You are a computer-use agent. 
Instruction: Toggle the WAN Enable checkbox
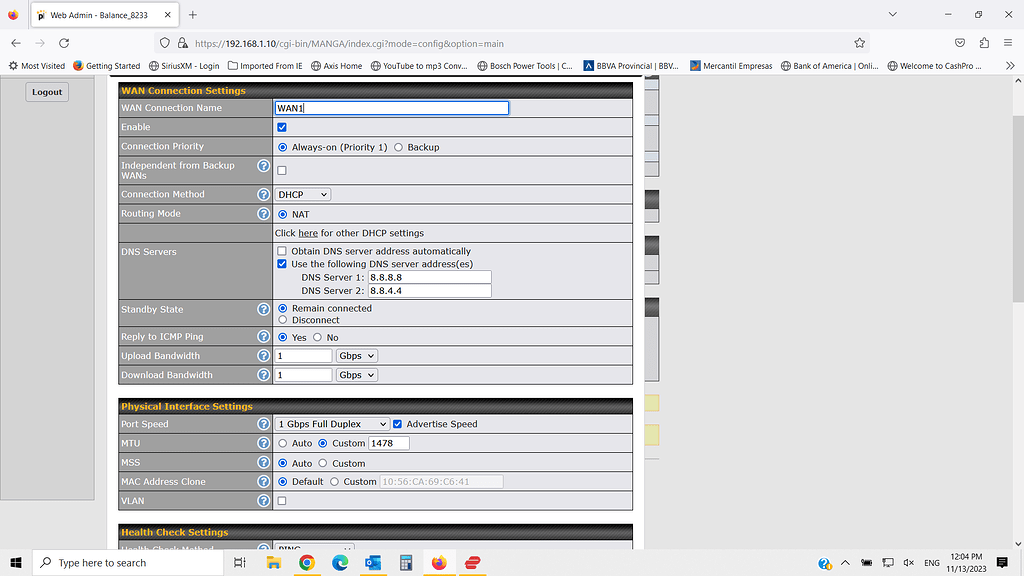pyautogui.click(x=282, y=127)
